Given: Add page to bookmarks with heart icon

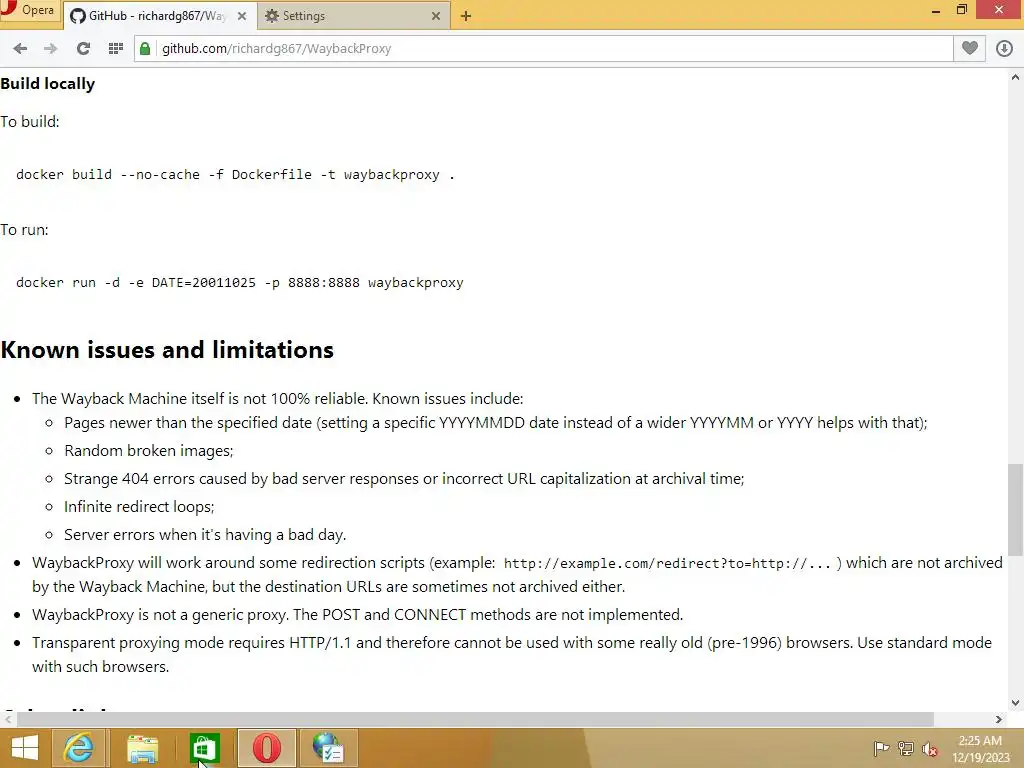Looking at the screenshot, I should (970, 48).
